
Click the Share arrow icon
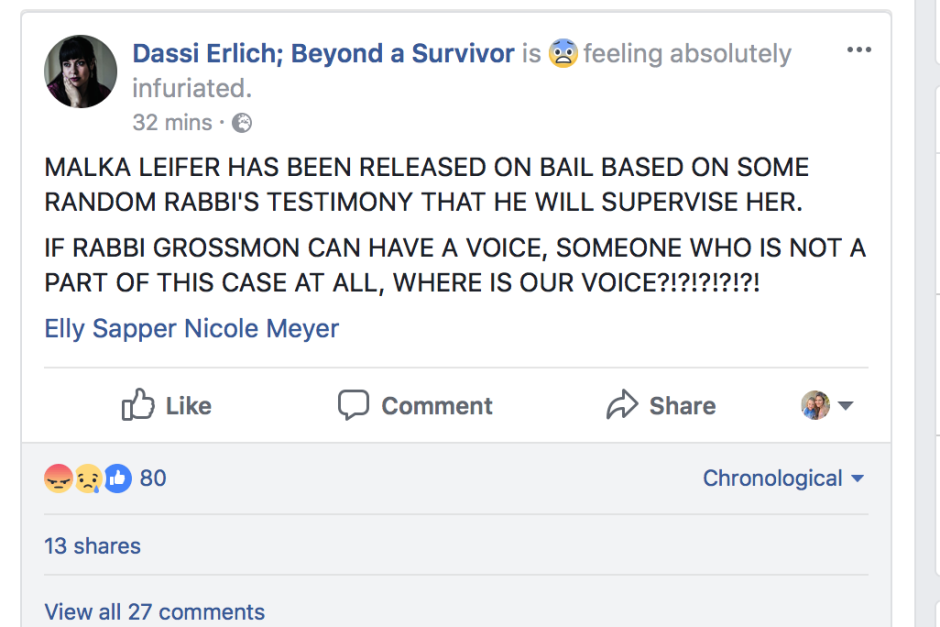(x=622, y=405)
